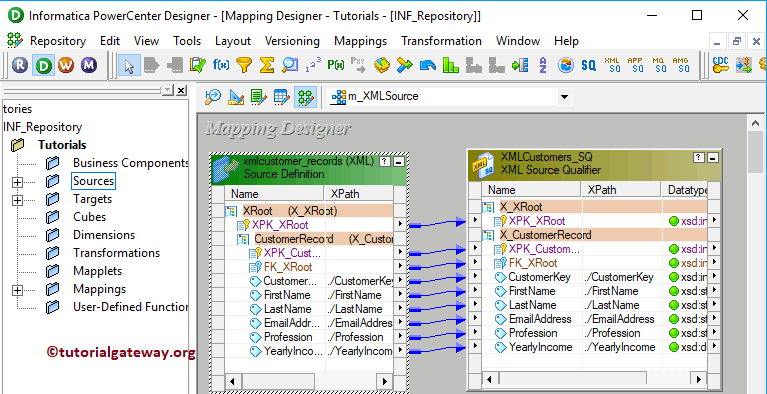The image size is (767, 394).
Task: Choose the APP SQ transformation icon
Action: tap(635, 65)
